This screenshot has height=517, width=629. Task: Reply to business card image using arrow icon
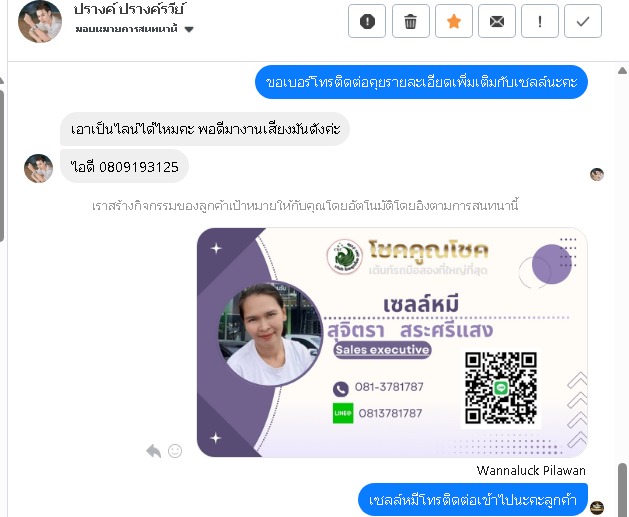click(154, 451)
